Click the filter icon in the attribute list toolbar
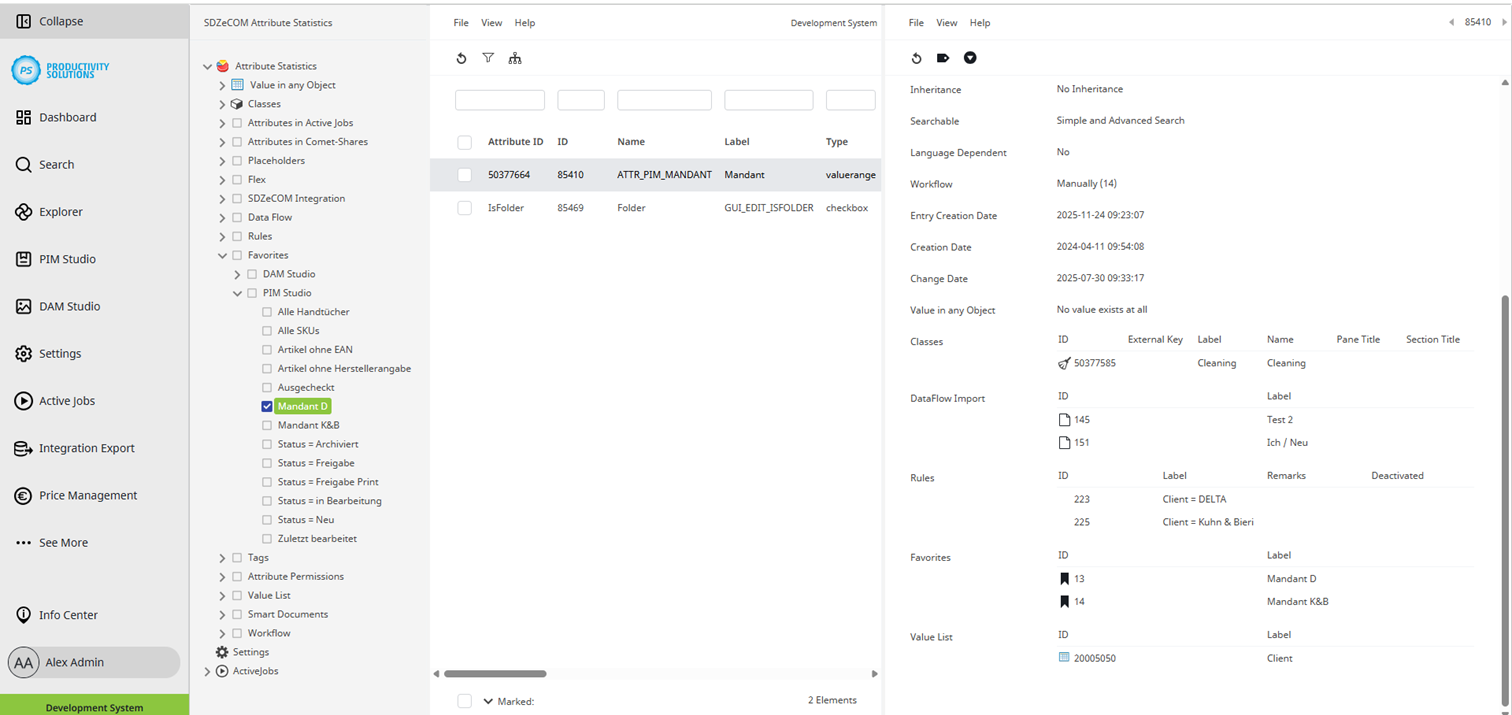Image resolution: width=1512 pixels, height=715 pixels. tap(488, 58)
